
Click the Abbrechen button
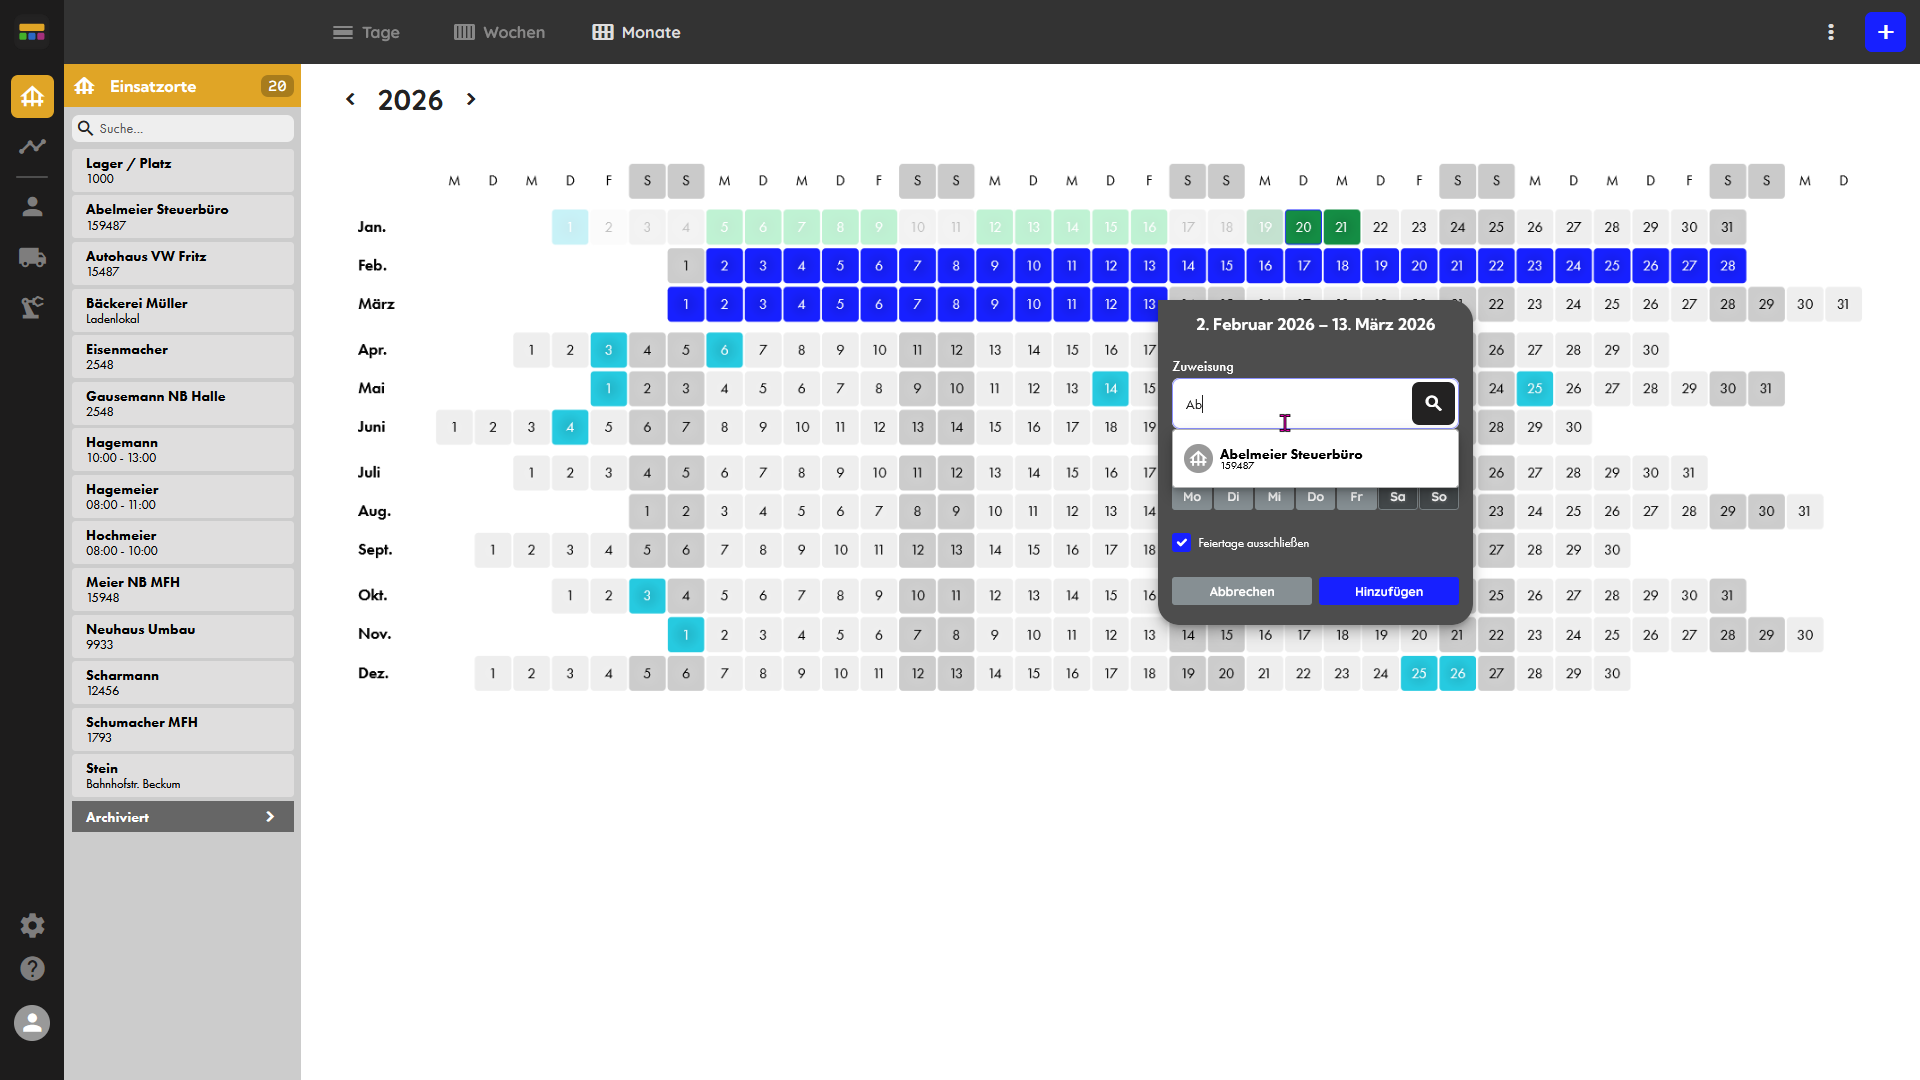tap(1241, 591)
